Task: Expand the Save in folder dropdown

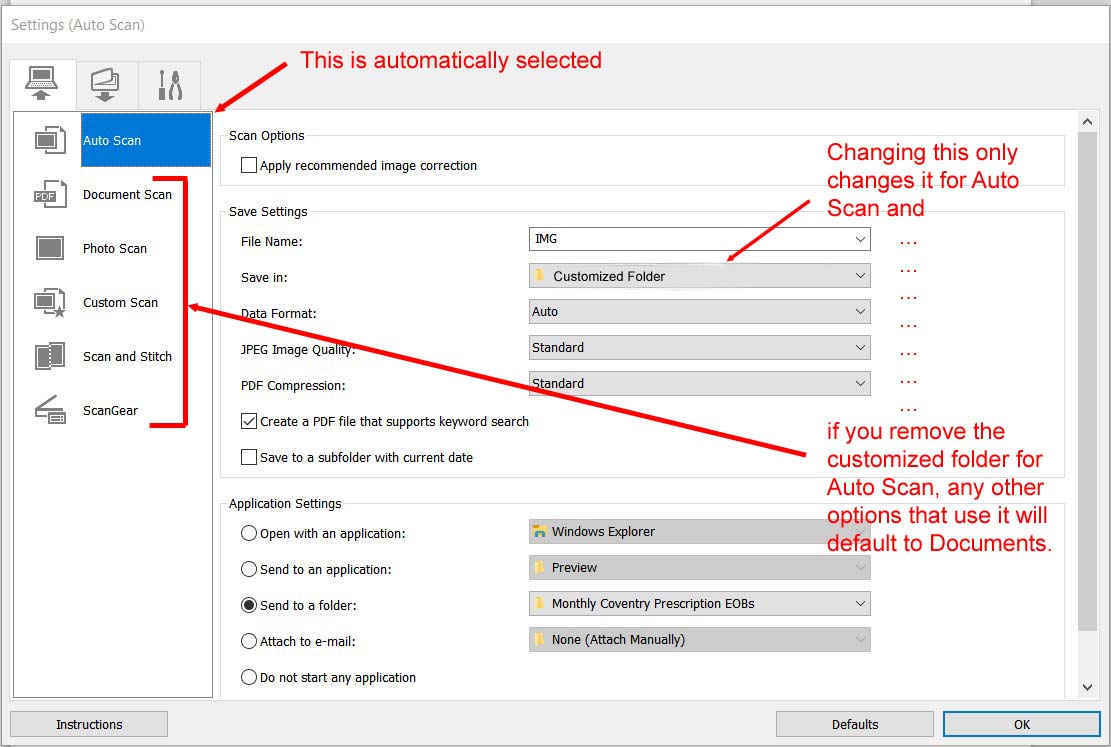Action: (699, 276)
